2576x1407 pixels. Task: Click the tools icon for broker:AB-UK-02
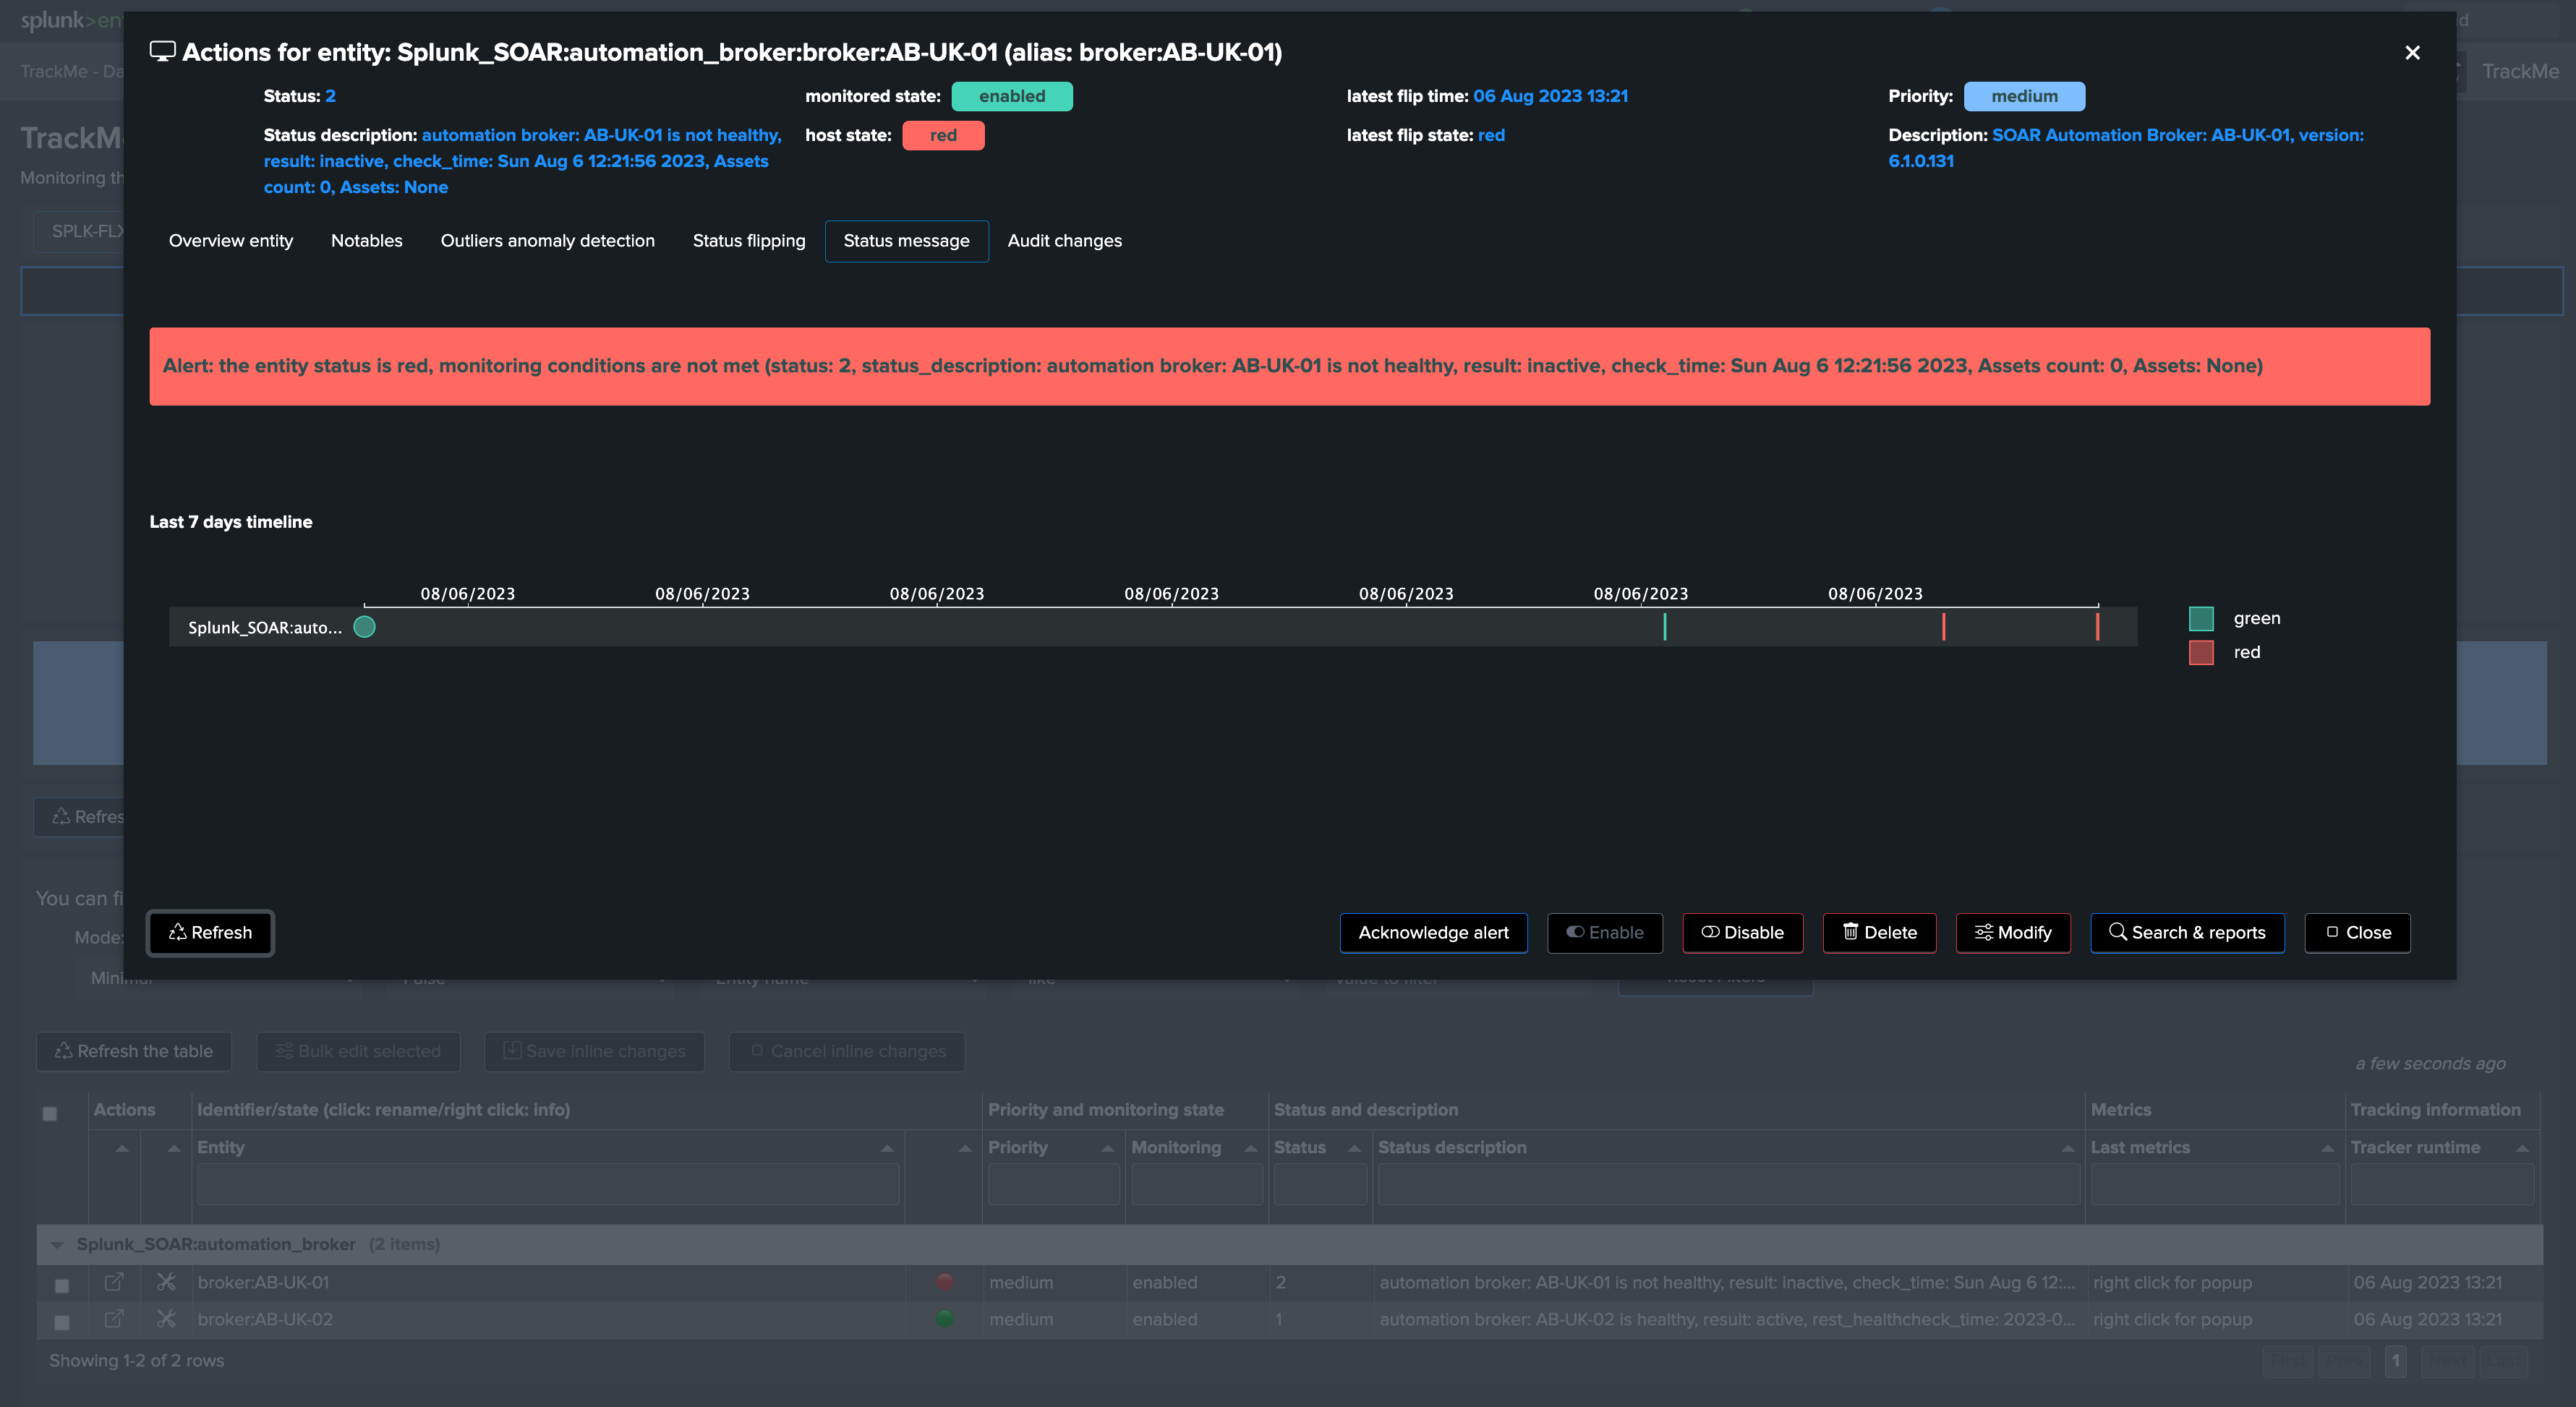(x=166, y=1319)
